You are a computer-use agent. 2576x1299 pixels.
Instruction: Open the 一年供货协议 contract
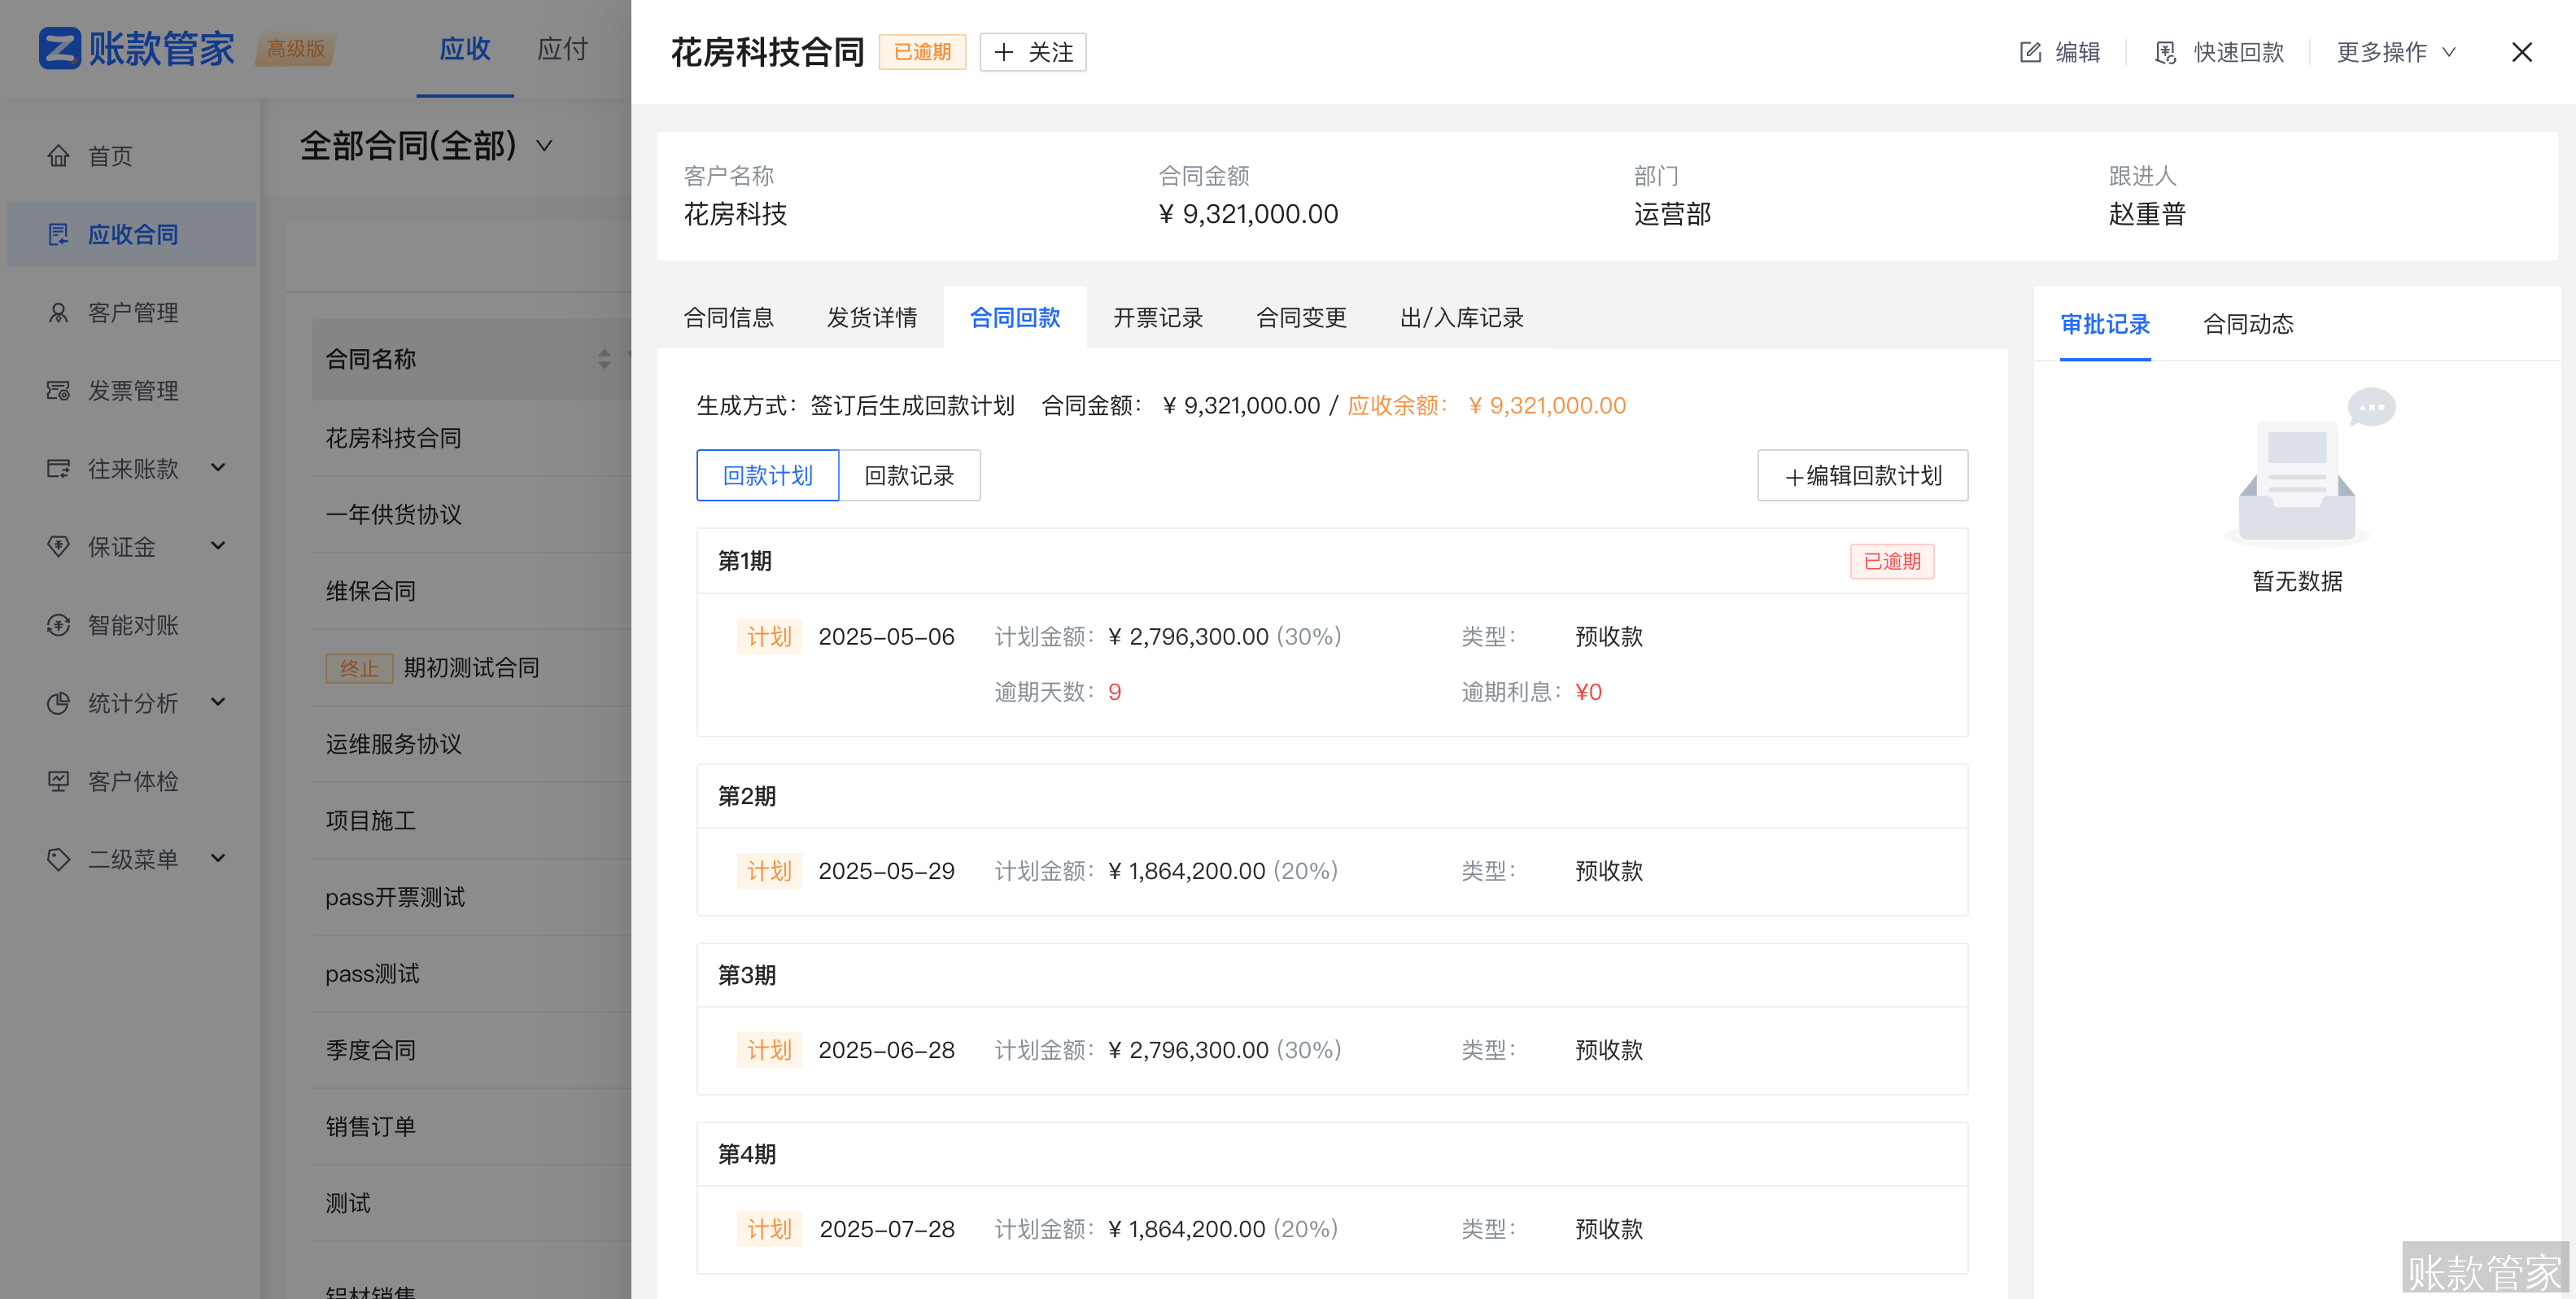point(393,514)
